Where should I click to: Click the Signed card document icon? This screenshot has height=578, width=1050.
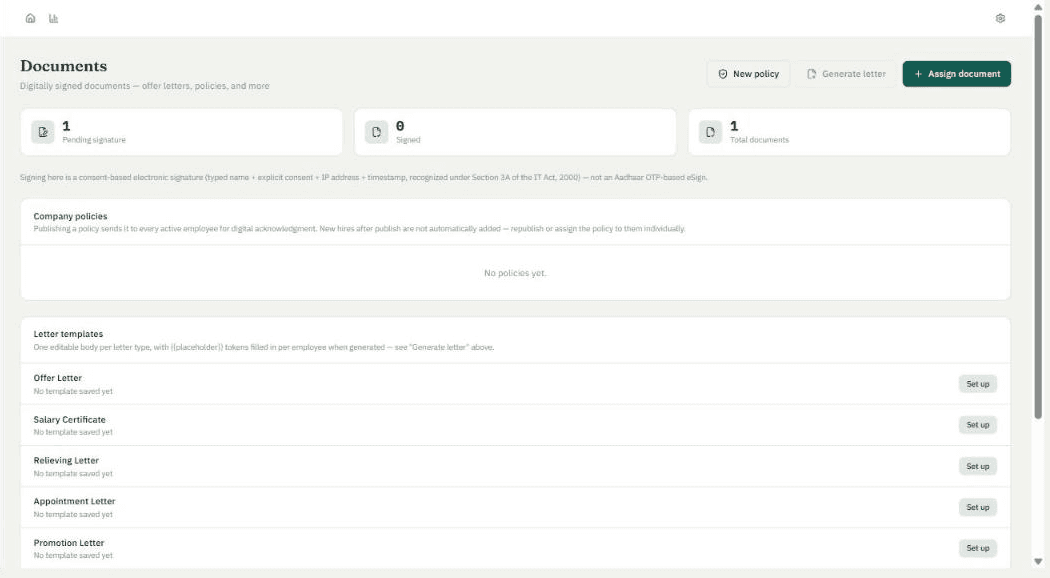click(376, 132)
